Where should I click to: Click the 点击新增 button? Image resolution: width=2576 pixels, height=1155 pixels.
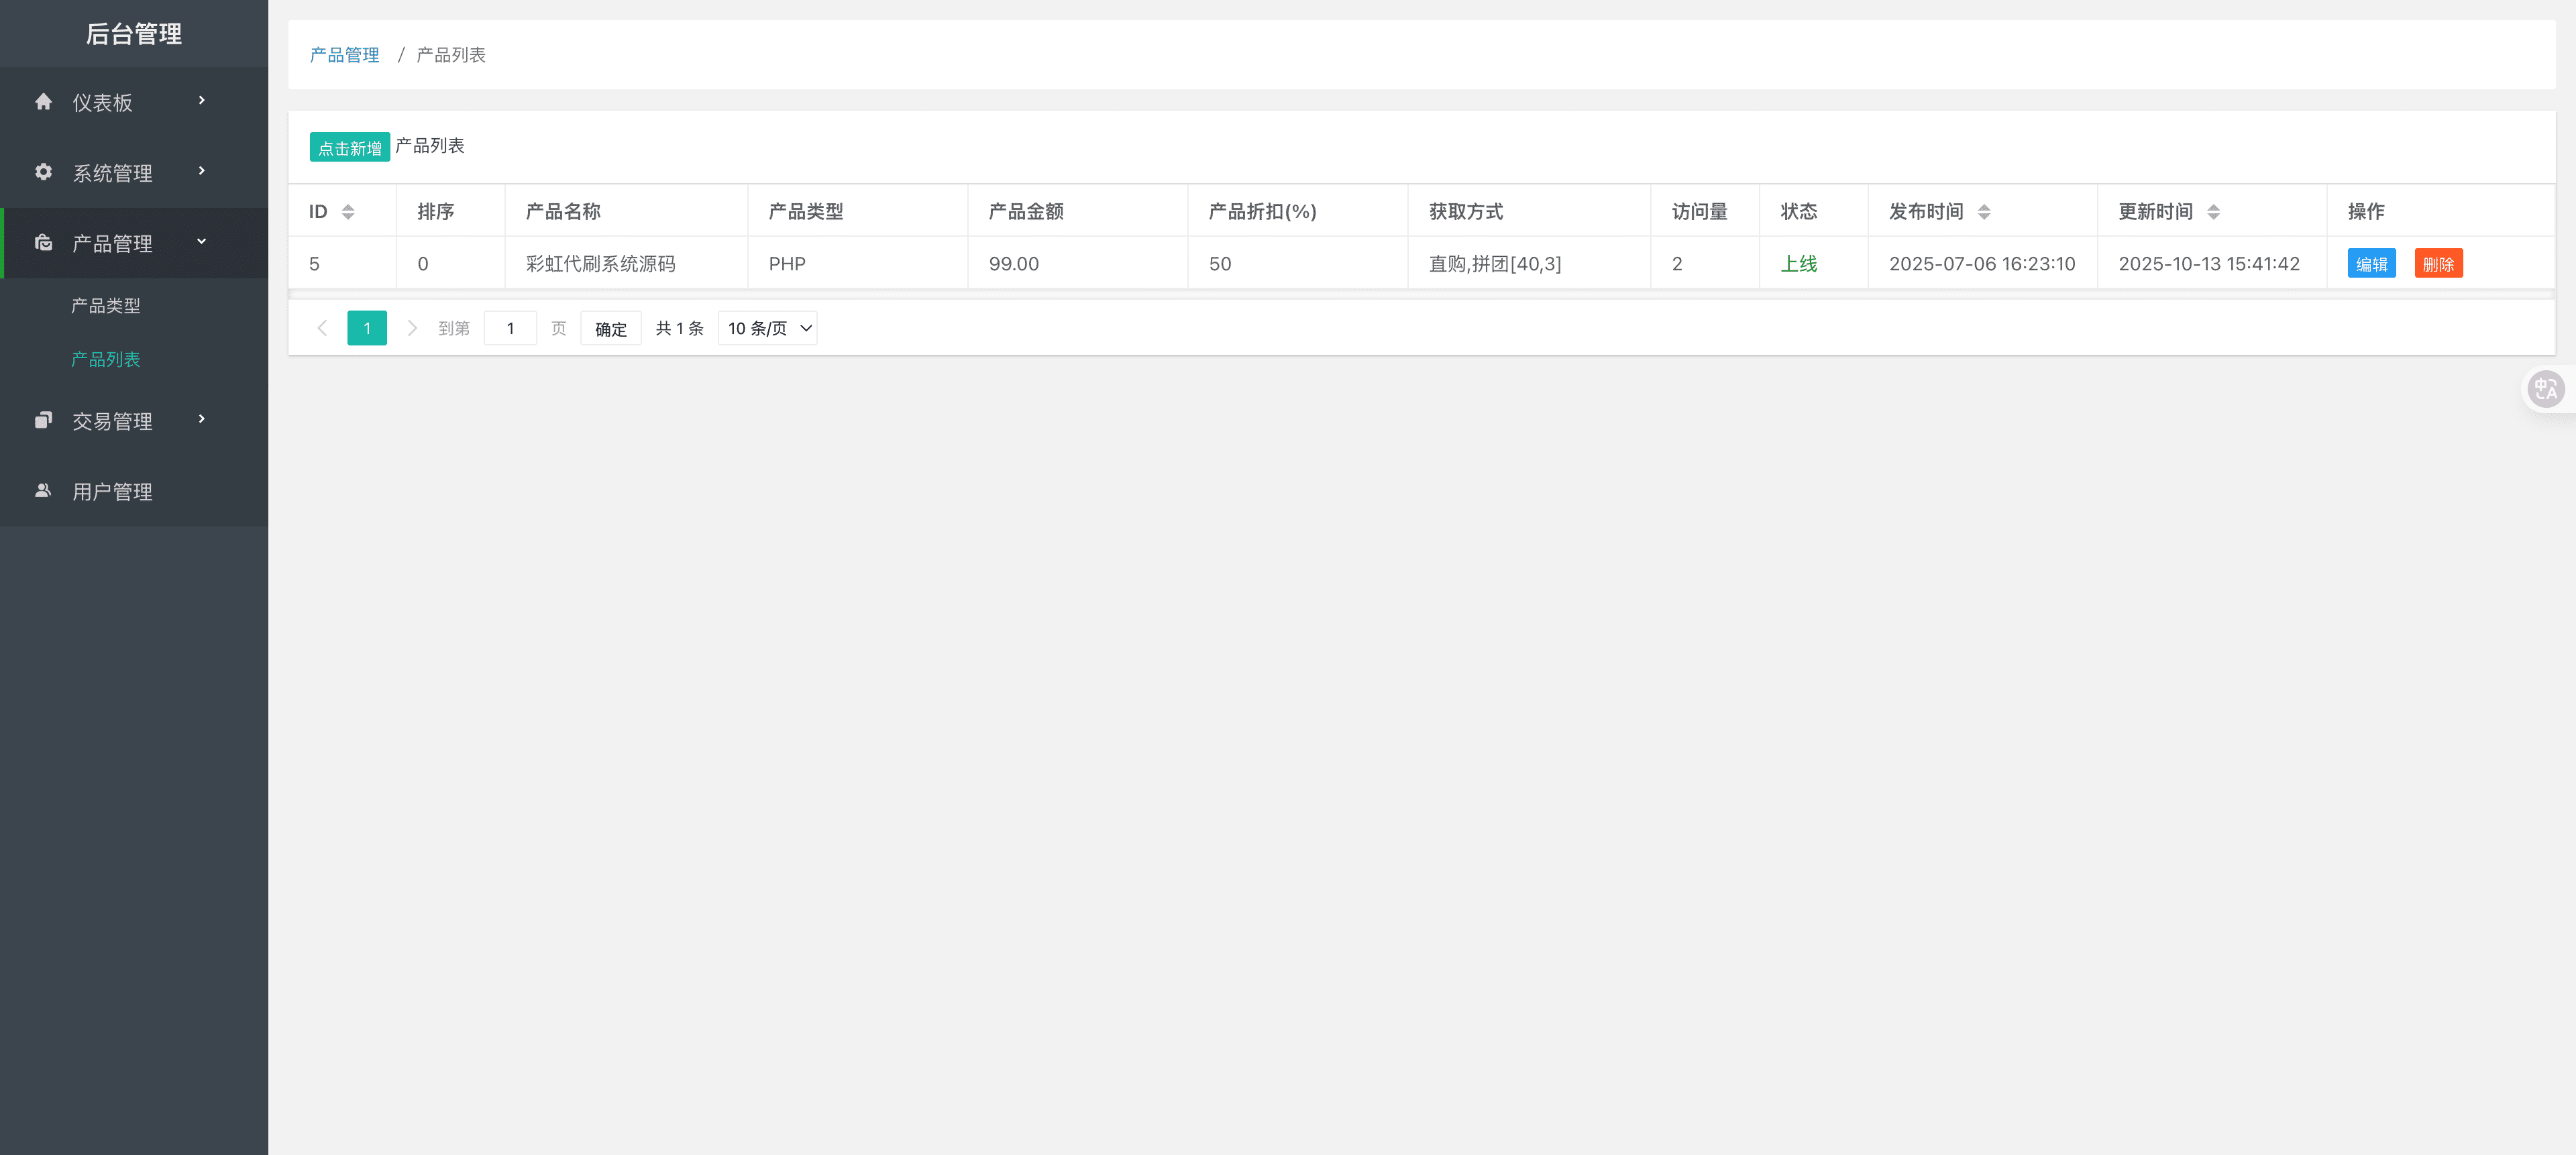349,148
